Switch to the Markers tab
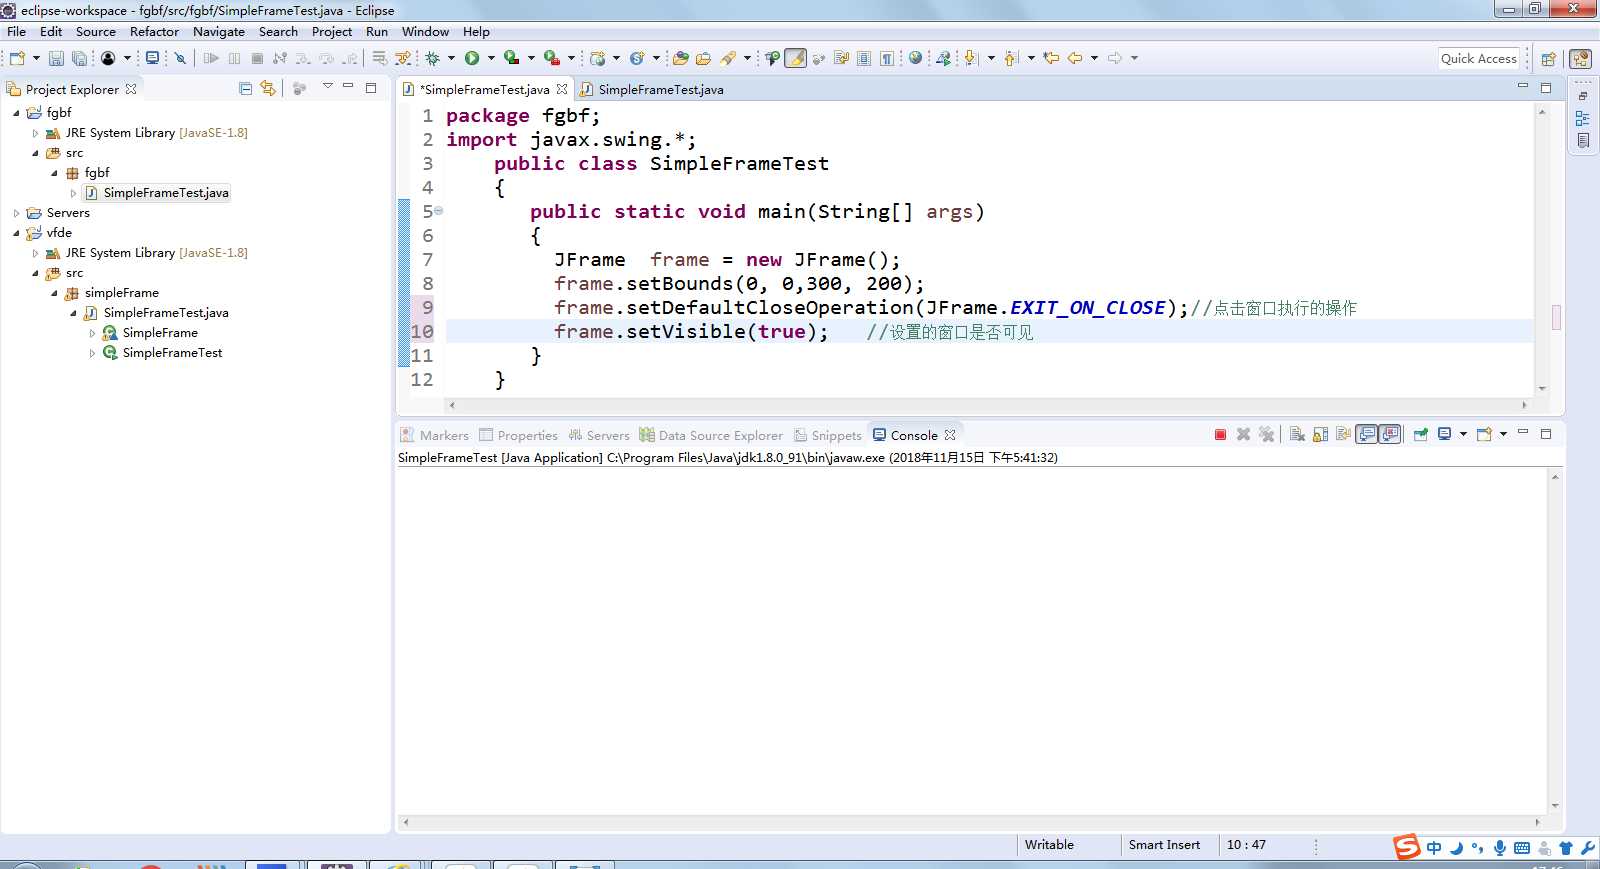 (x=434, y=435)
